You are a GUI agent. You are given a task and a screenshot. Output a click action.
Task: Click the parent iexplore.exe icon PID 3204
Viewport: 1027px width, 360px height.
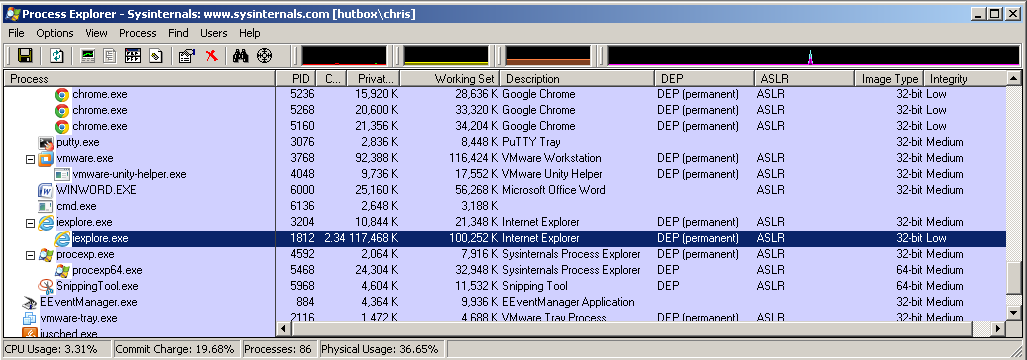coord(46,222)
